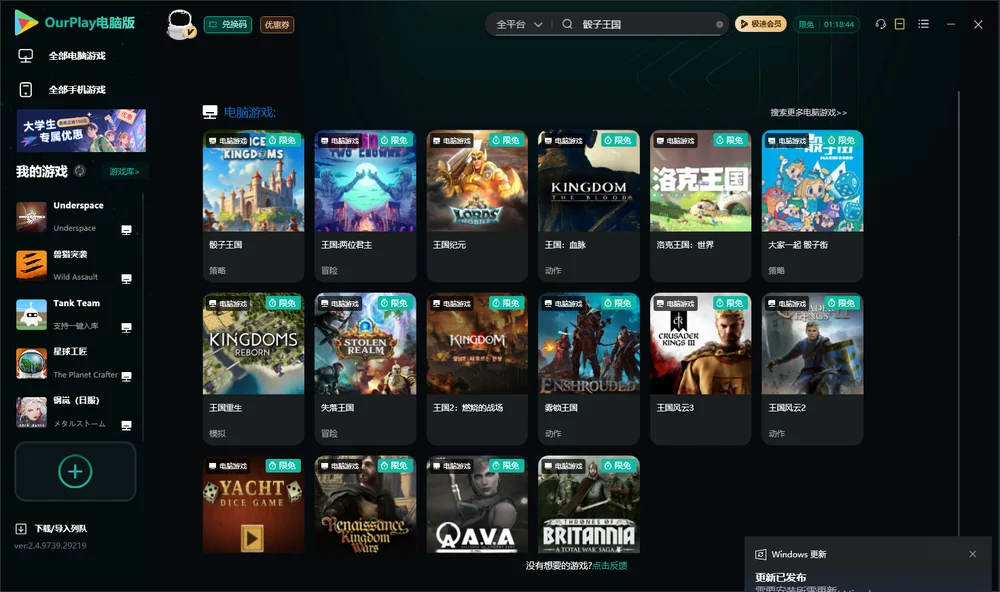The height and width of the screenshot is (592, 1000).
Task: Click the PC icon beside Underspace
Action: tap(126, 230)
